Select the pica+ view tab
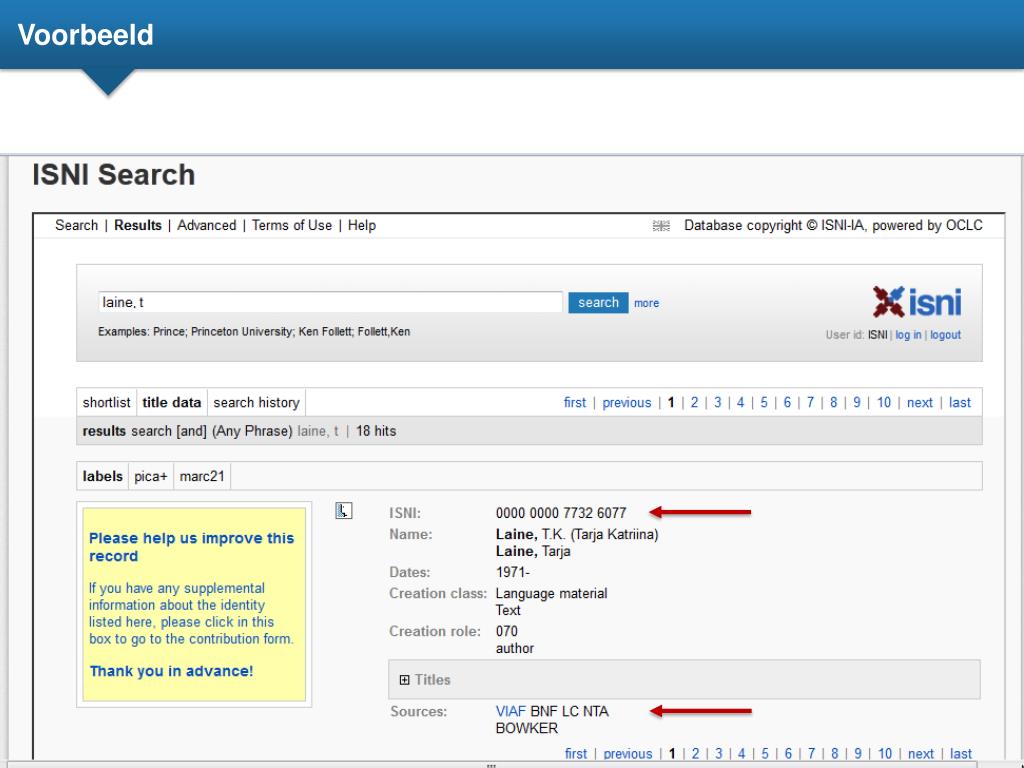 coord(151,476)
